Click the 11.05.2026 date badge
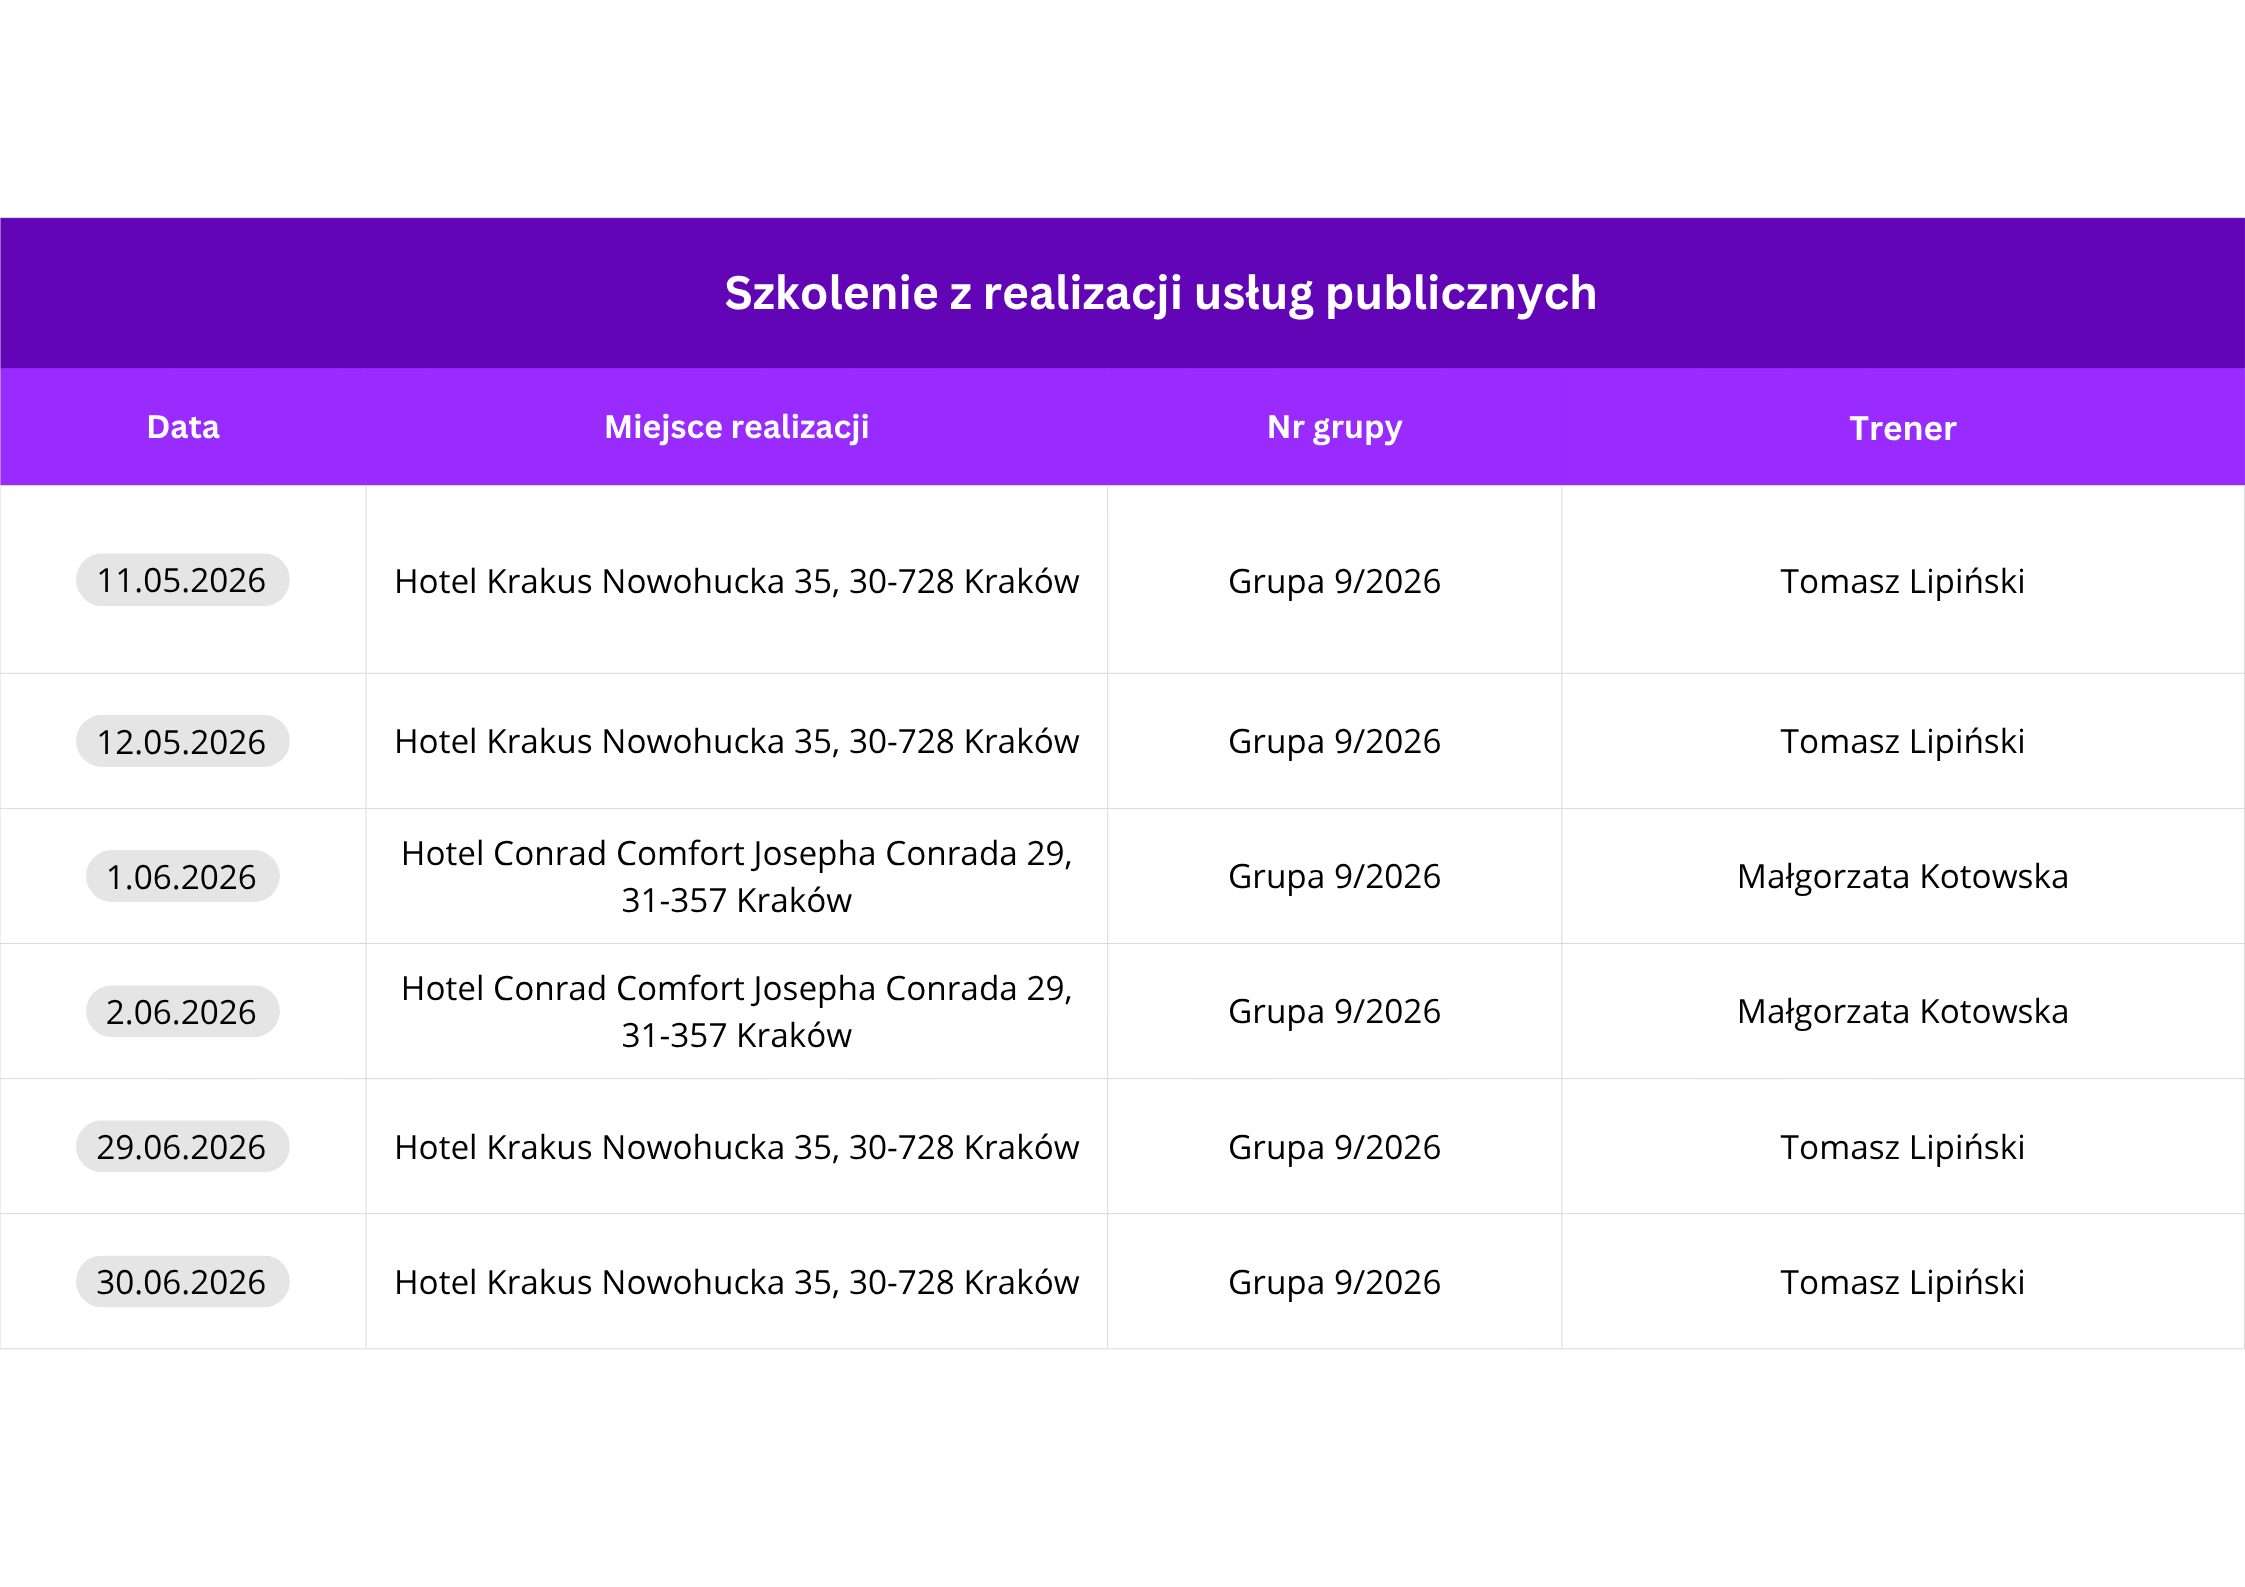The image size is (2245, 1587). (182, 580)
